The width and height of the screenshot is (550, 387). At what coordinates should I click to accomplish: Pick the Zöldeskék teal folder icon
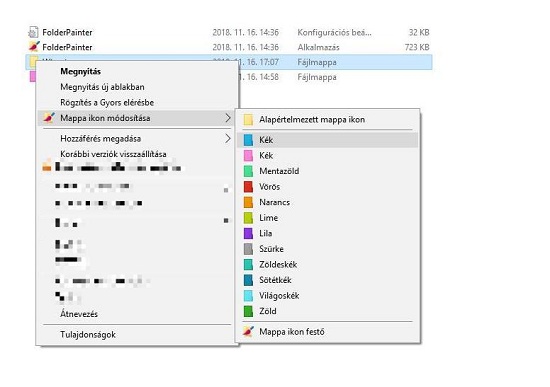coord(248,265)
